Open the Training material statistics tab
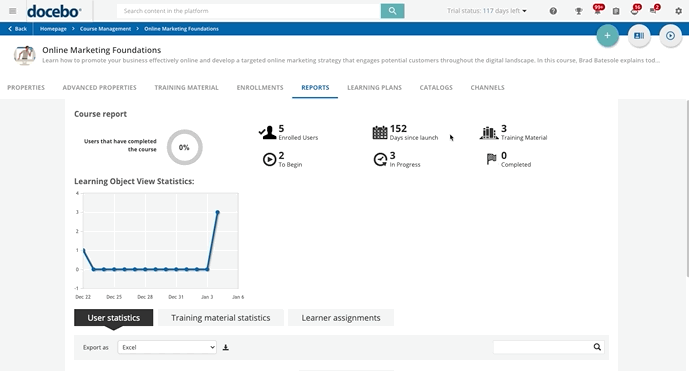Viewport: 689px width, 371px height. pos(221,318)
